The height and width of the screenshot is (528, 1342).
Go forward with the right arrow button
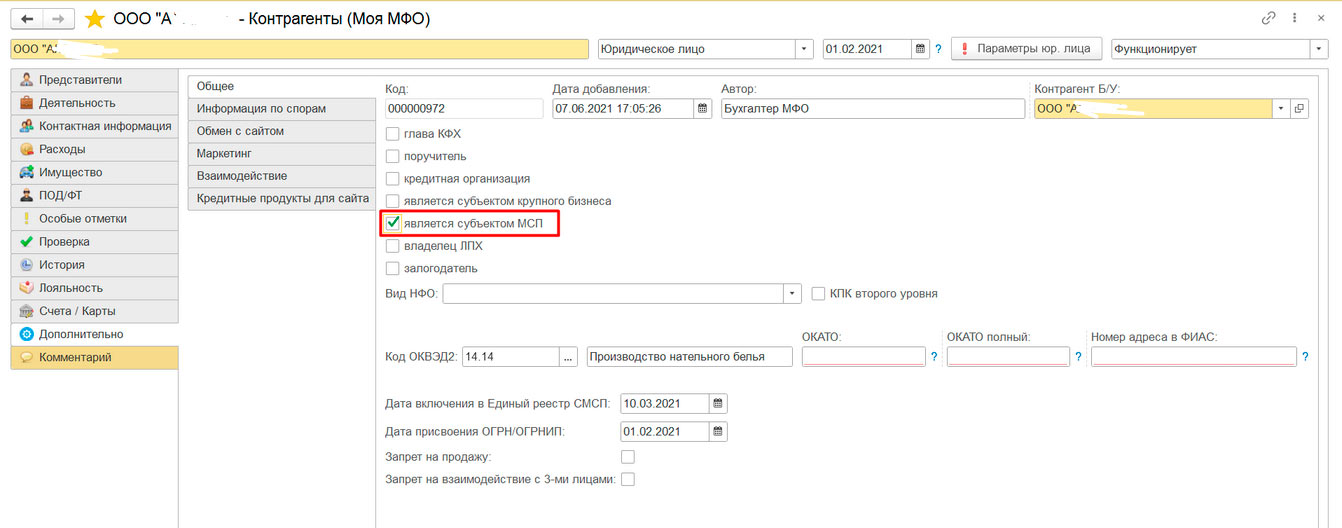[60, 19]
